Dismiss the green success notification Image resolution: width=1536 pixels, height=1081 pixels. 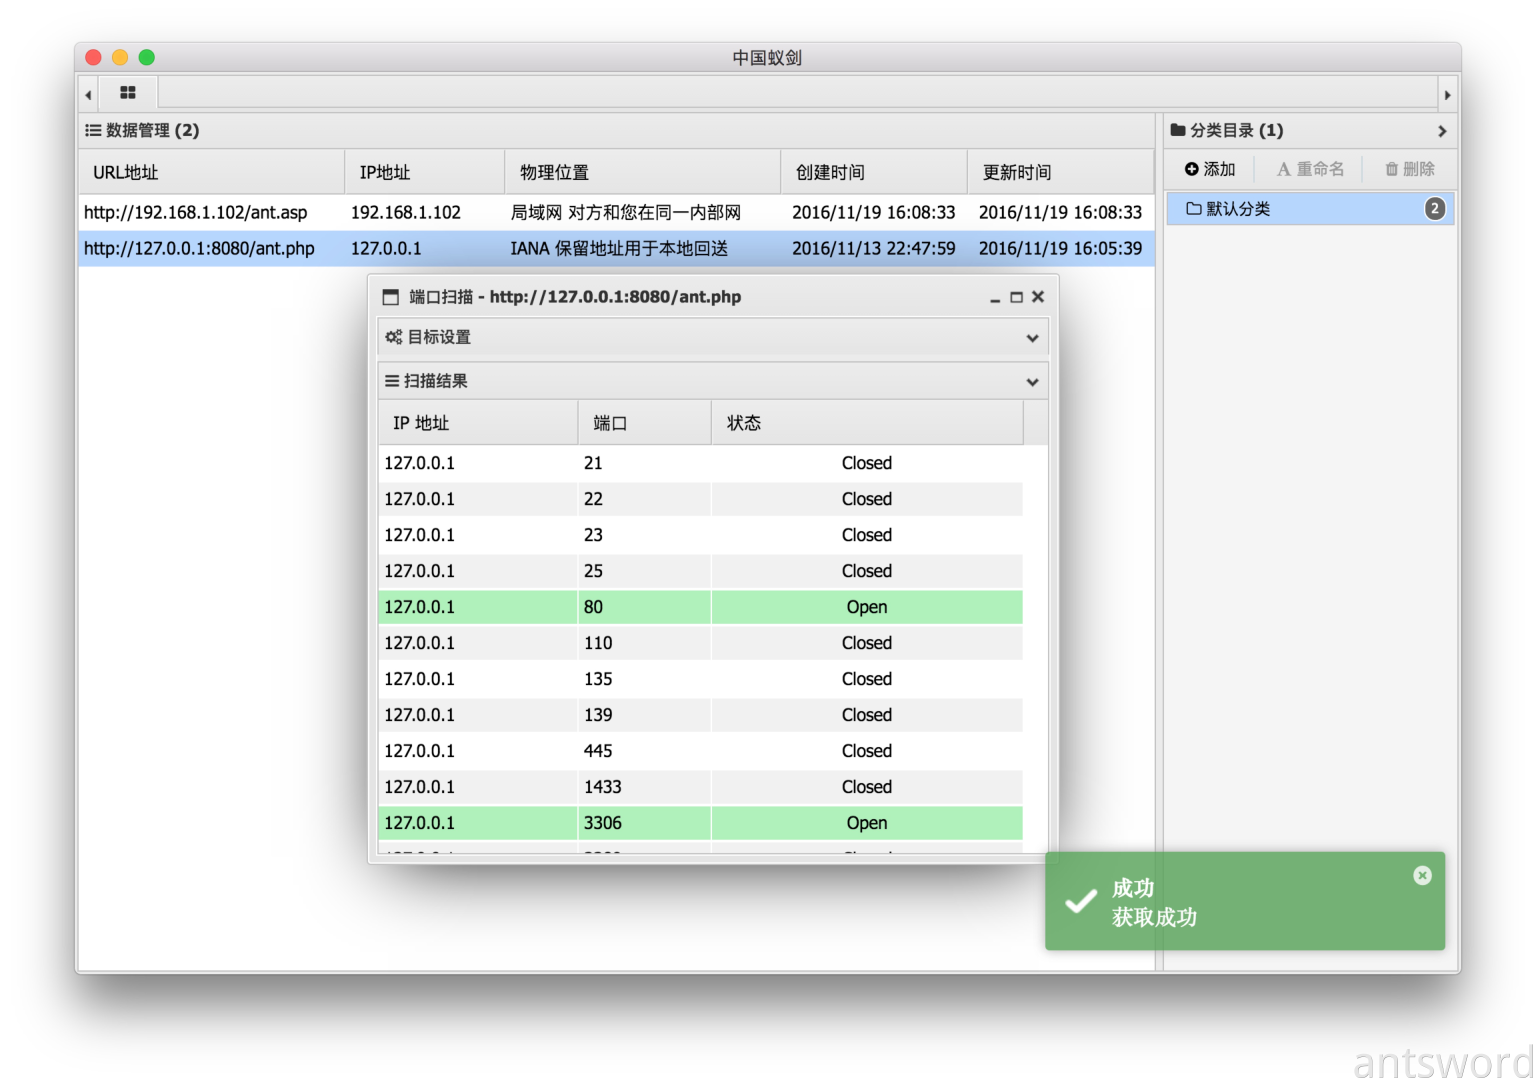coord(1422,876)
